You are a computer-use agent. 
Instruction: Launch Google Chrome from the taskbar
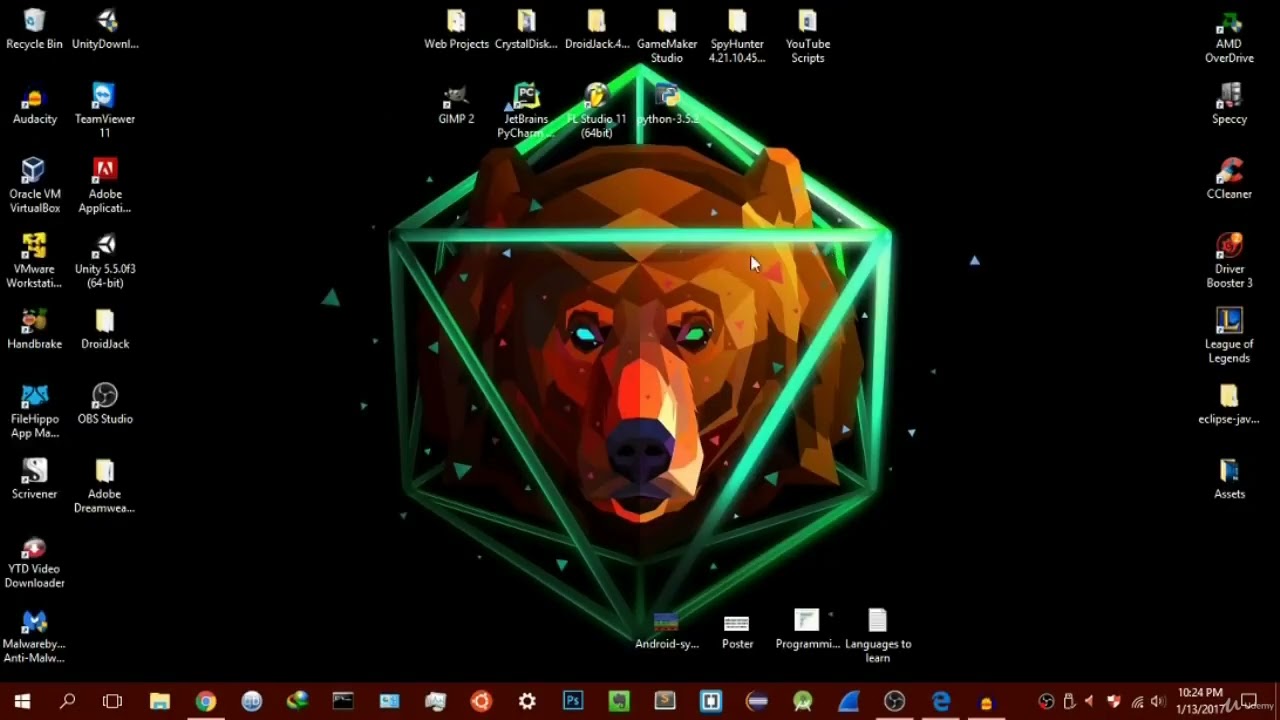(x=205, y=701)
